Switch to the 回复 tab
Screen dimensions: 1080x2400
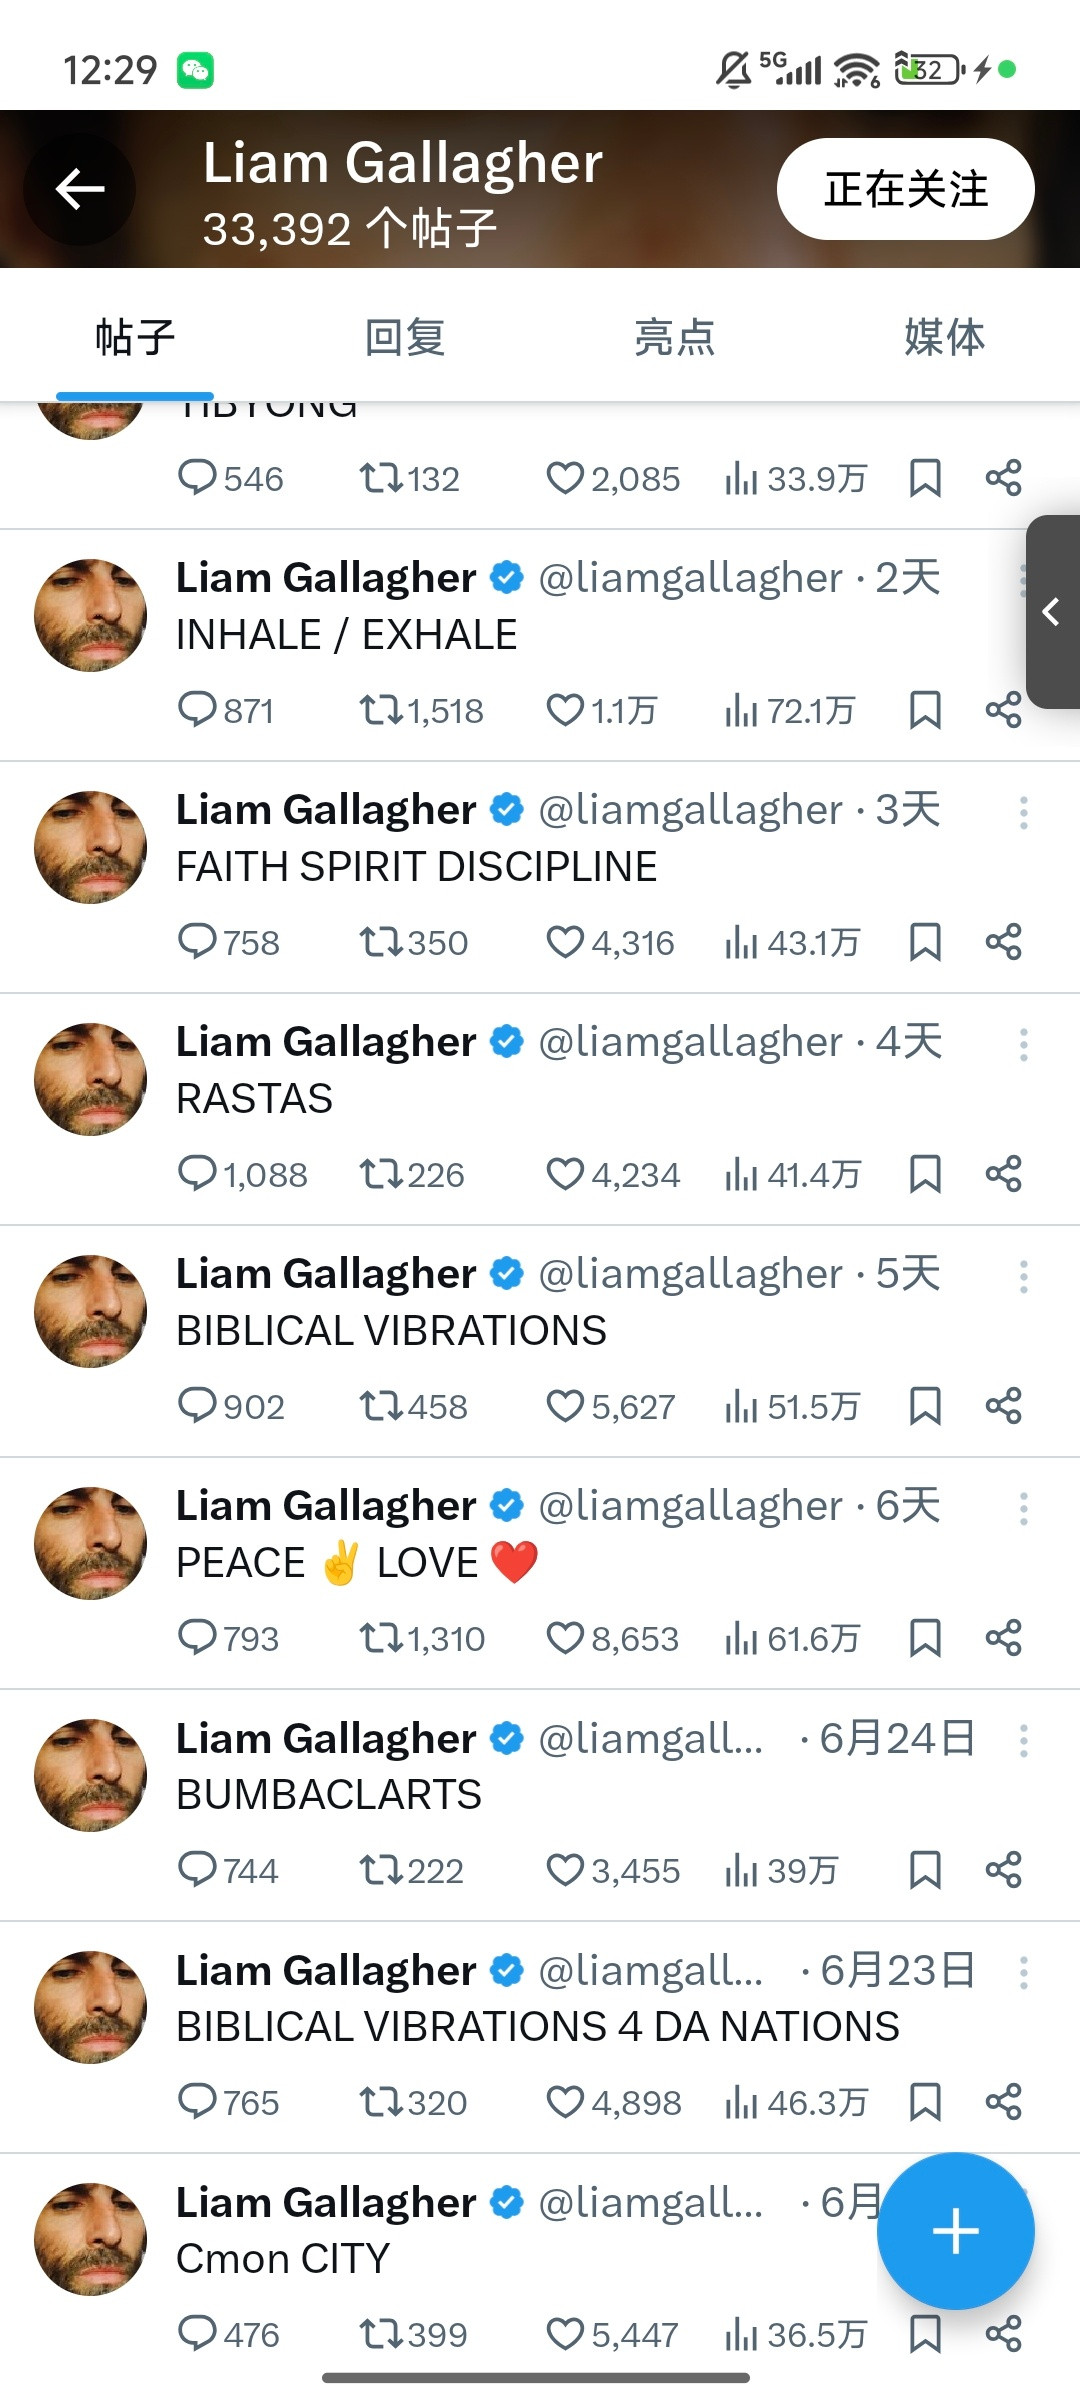tap(405, 337)
